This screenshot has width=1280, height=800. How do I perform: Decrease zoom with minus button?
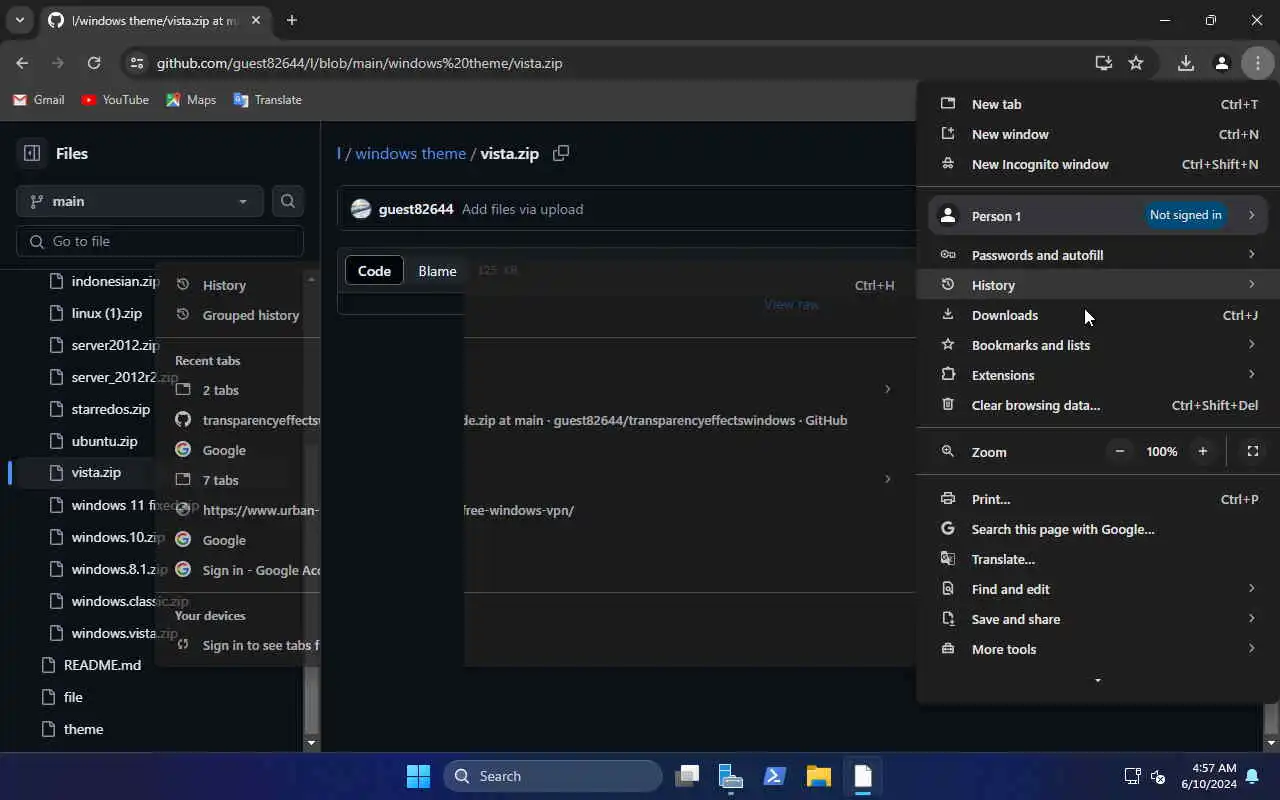pos(1120,452)
